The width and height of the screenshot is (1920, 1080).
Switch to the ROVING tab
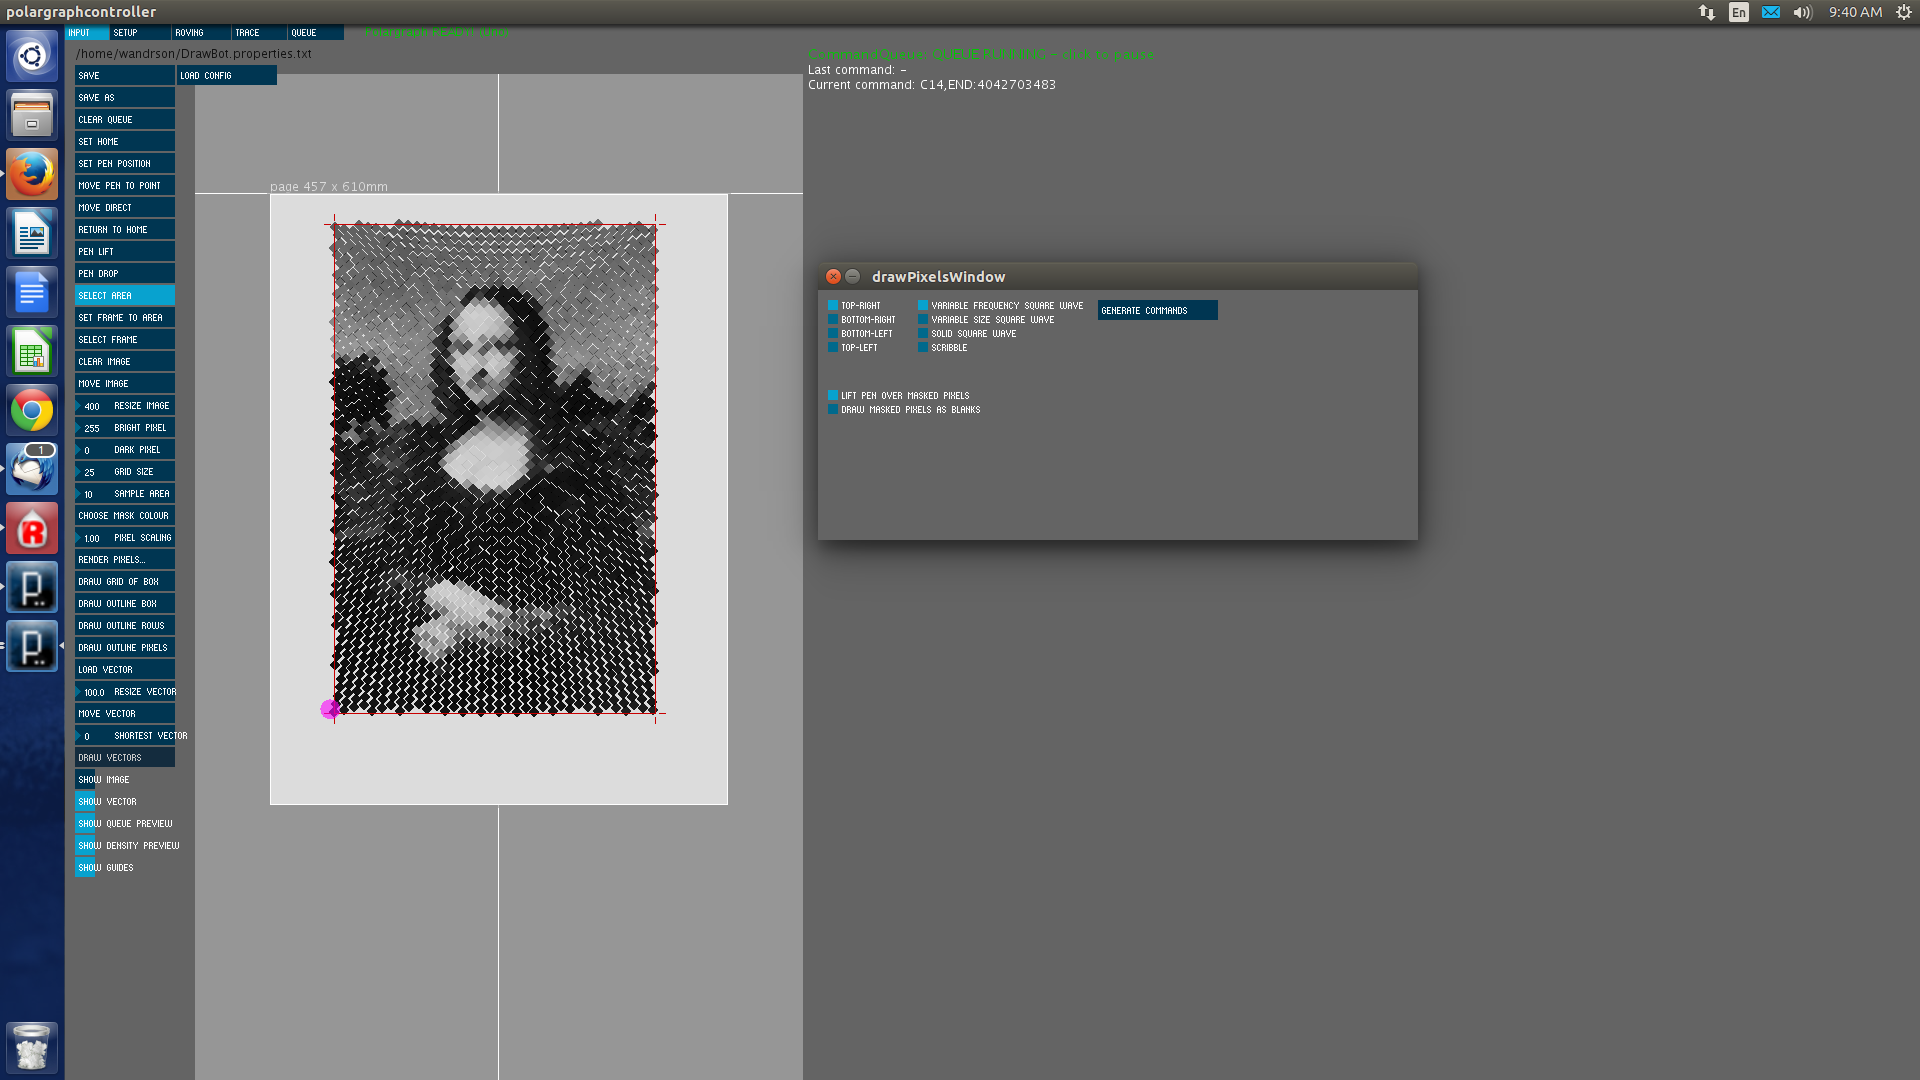[201, 33]
